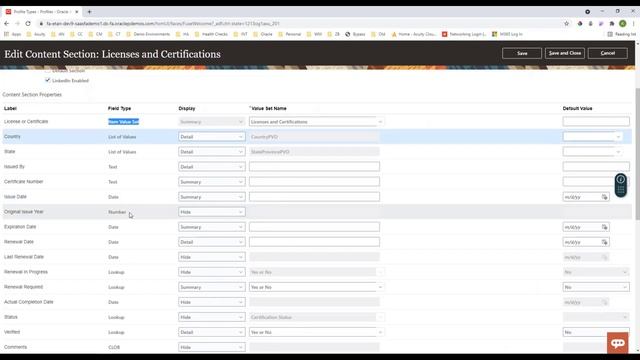Open Display dropdown for Issued By row
The width and height of the screenshot is (640, 360).
pyautogui.click(x=211, y=167)
